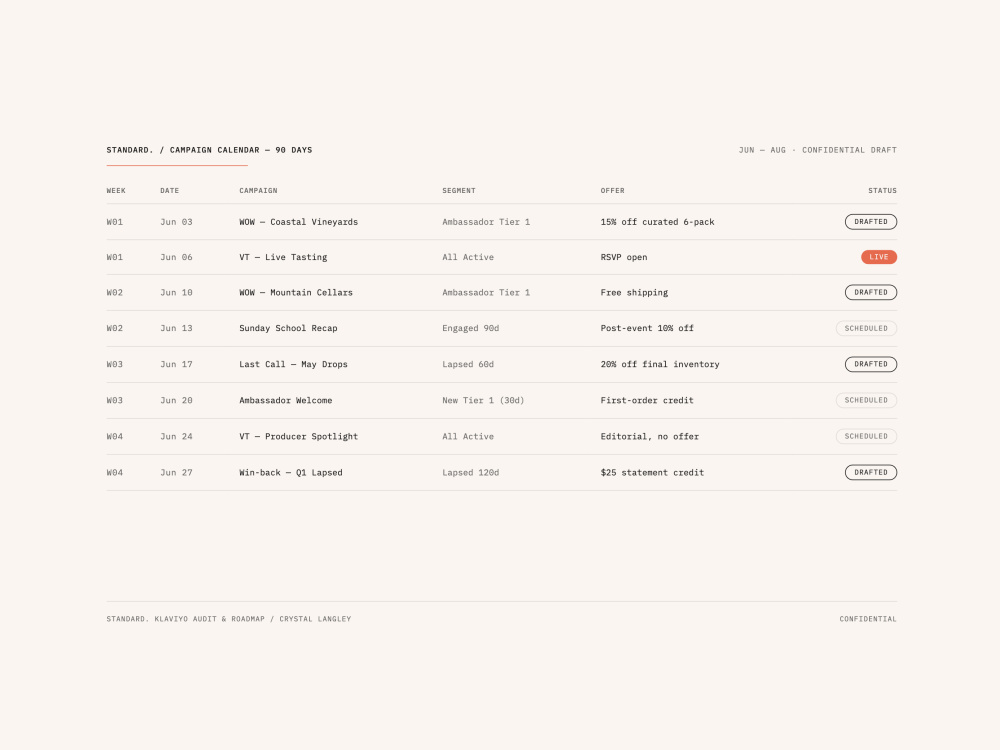Image resolution: width=1000 pixels, height=750 pixels.
Task: Click the 'Jun 13' date cell
Action: (176, 328)
